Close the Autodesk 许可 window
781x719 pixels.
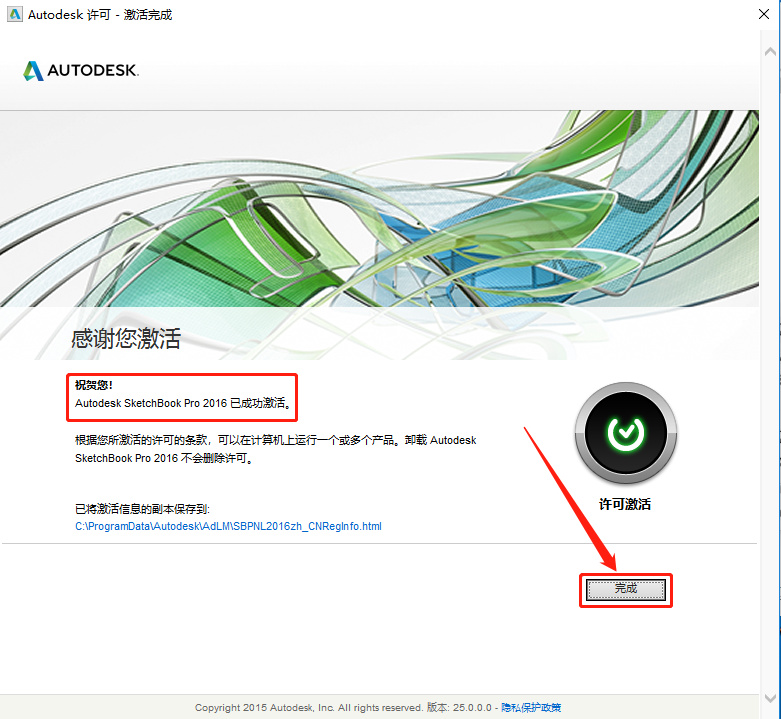(764, 14)
